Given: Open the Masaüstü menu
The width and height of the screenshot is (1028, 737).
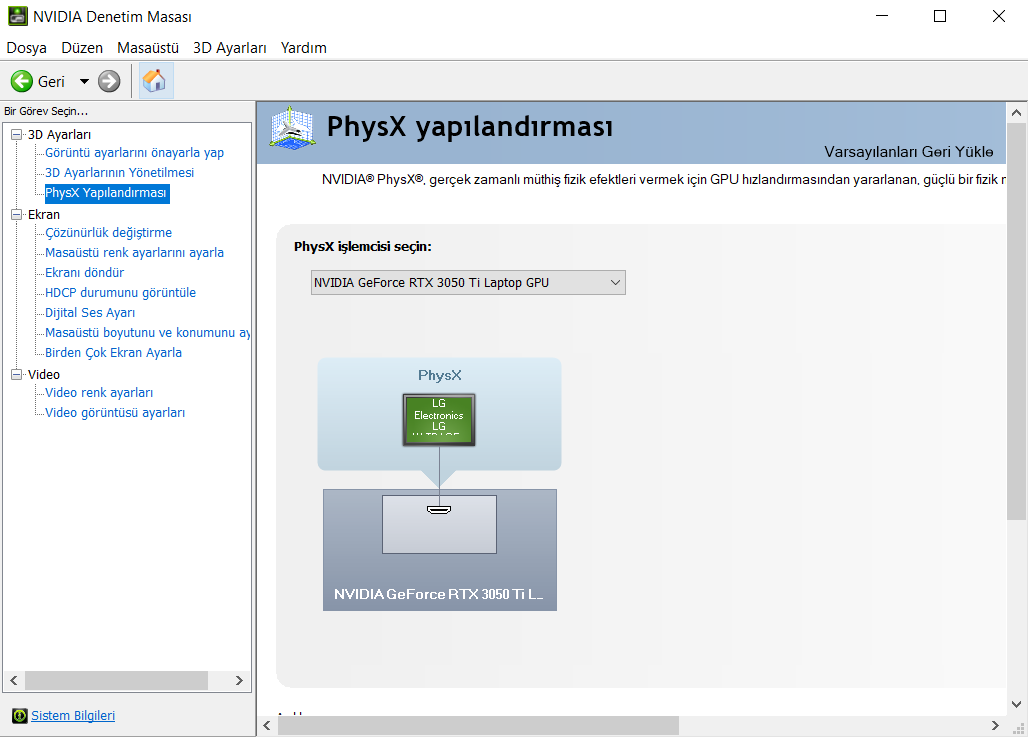Looking at the screenshot, I should (148, 48).
